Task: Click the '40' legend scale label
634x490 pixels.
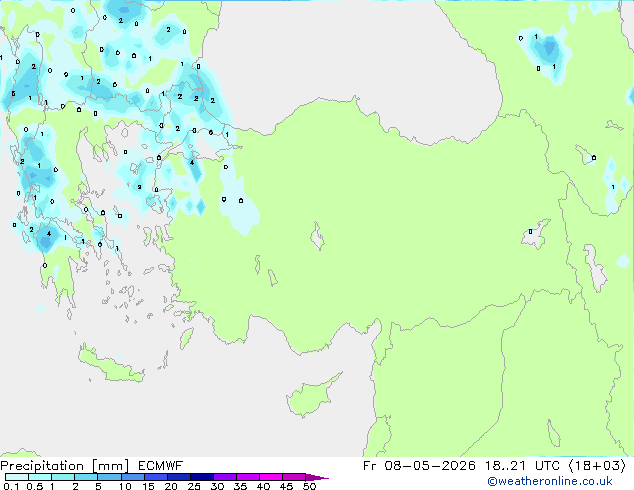Action: pyautogui.click(x=263, y=486)
